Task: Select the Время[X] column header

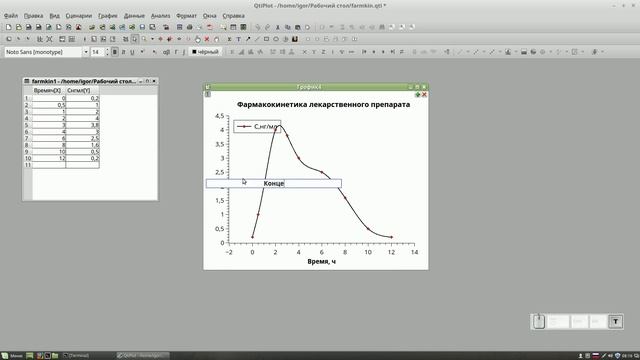Action: [48, 90]
